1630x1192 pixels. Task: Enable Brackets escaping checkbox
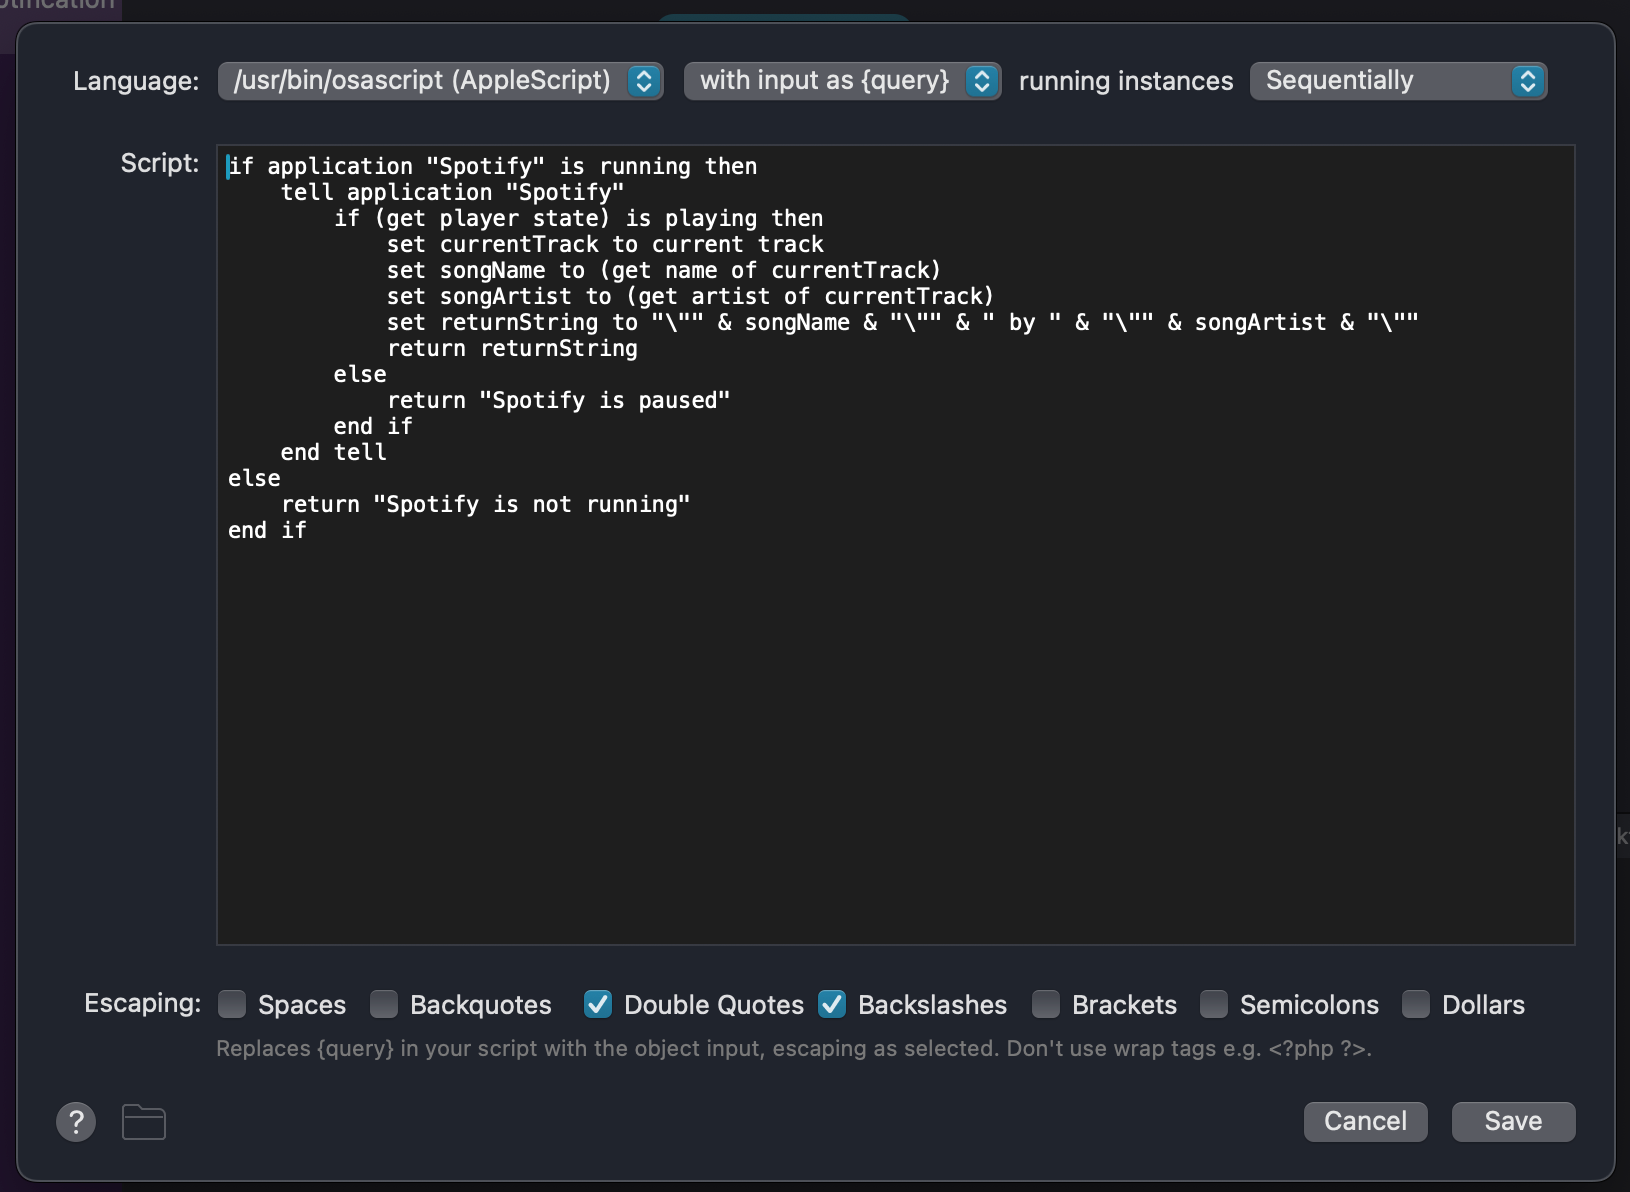click(1046, 1004)
